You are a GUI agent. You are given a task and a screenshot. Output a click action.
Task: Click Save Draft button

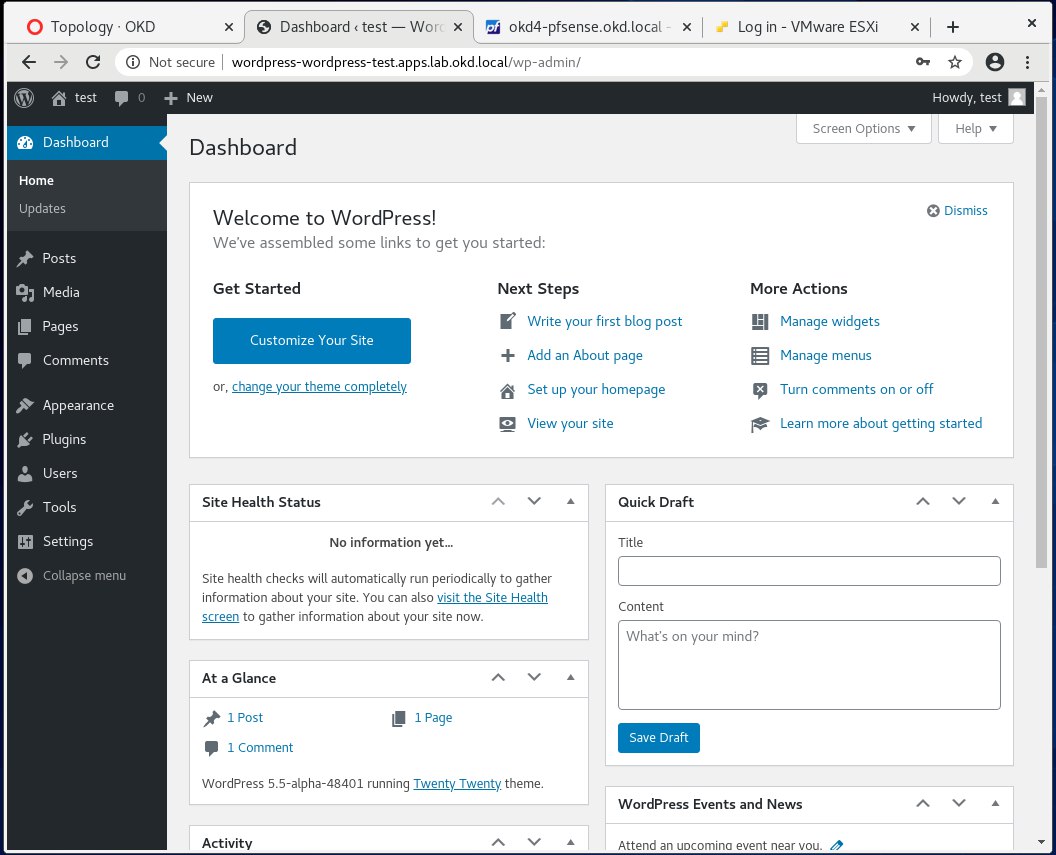point(659,738)
